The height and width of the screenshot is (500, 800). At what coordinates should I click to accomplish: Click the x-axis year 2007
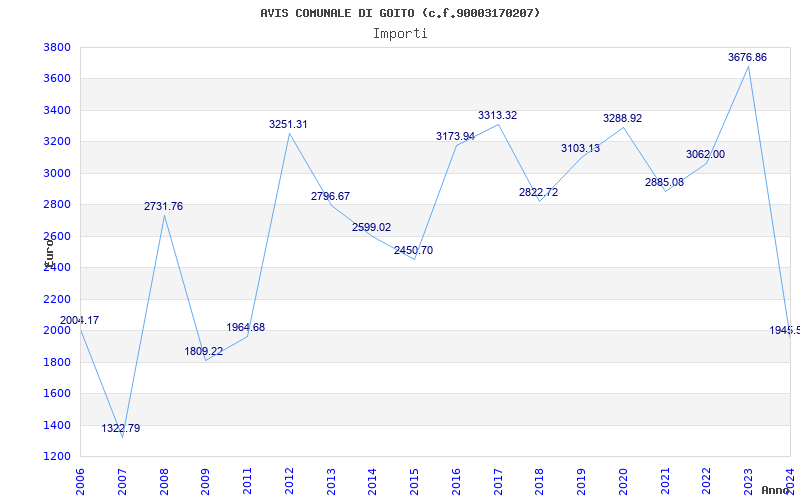[122, 482]
